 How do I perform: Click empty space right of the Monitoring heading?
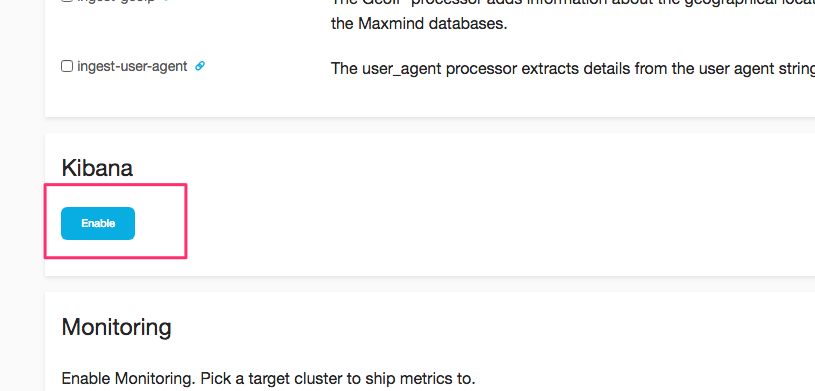pyautogui.click(x=468, y=328)
